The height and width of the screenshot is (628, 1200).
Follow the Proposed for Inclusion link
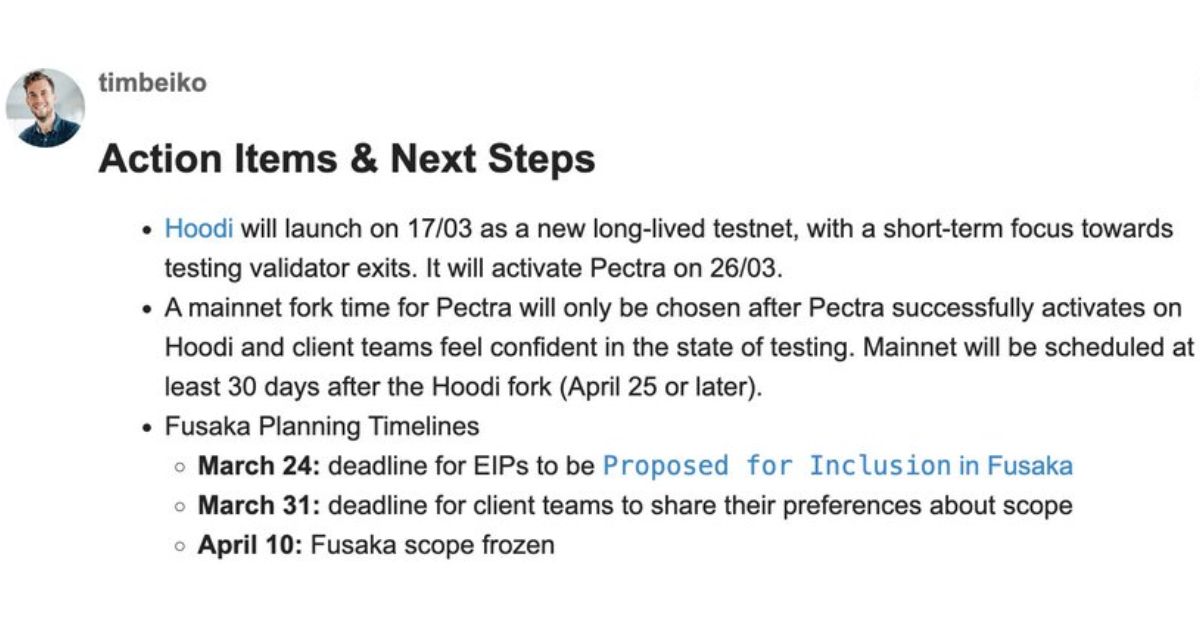777,466
